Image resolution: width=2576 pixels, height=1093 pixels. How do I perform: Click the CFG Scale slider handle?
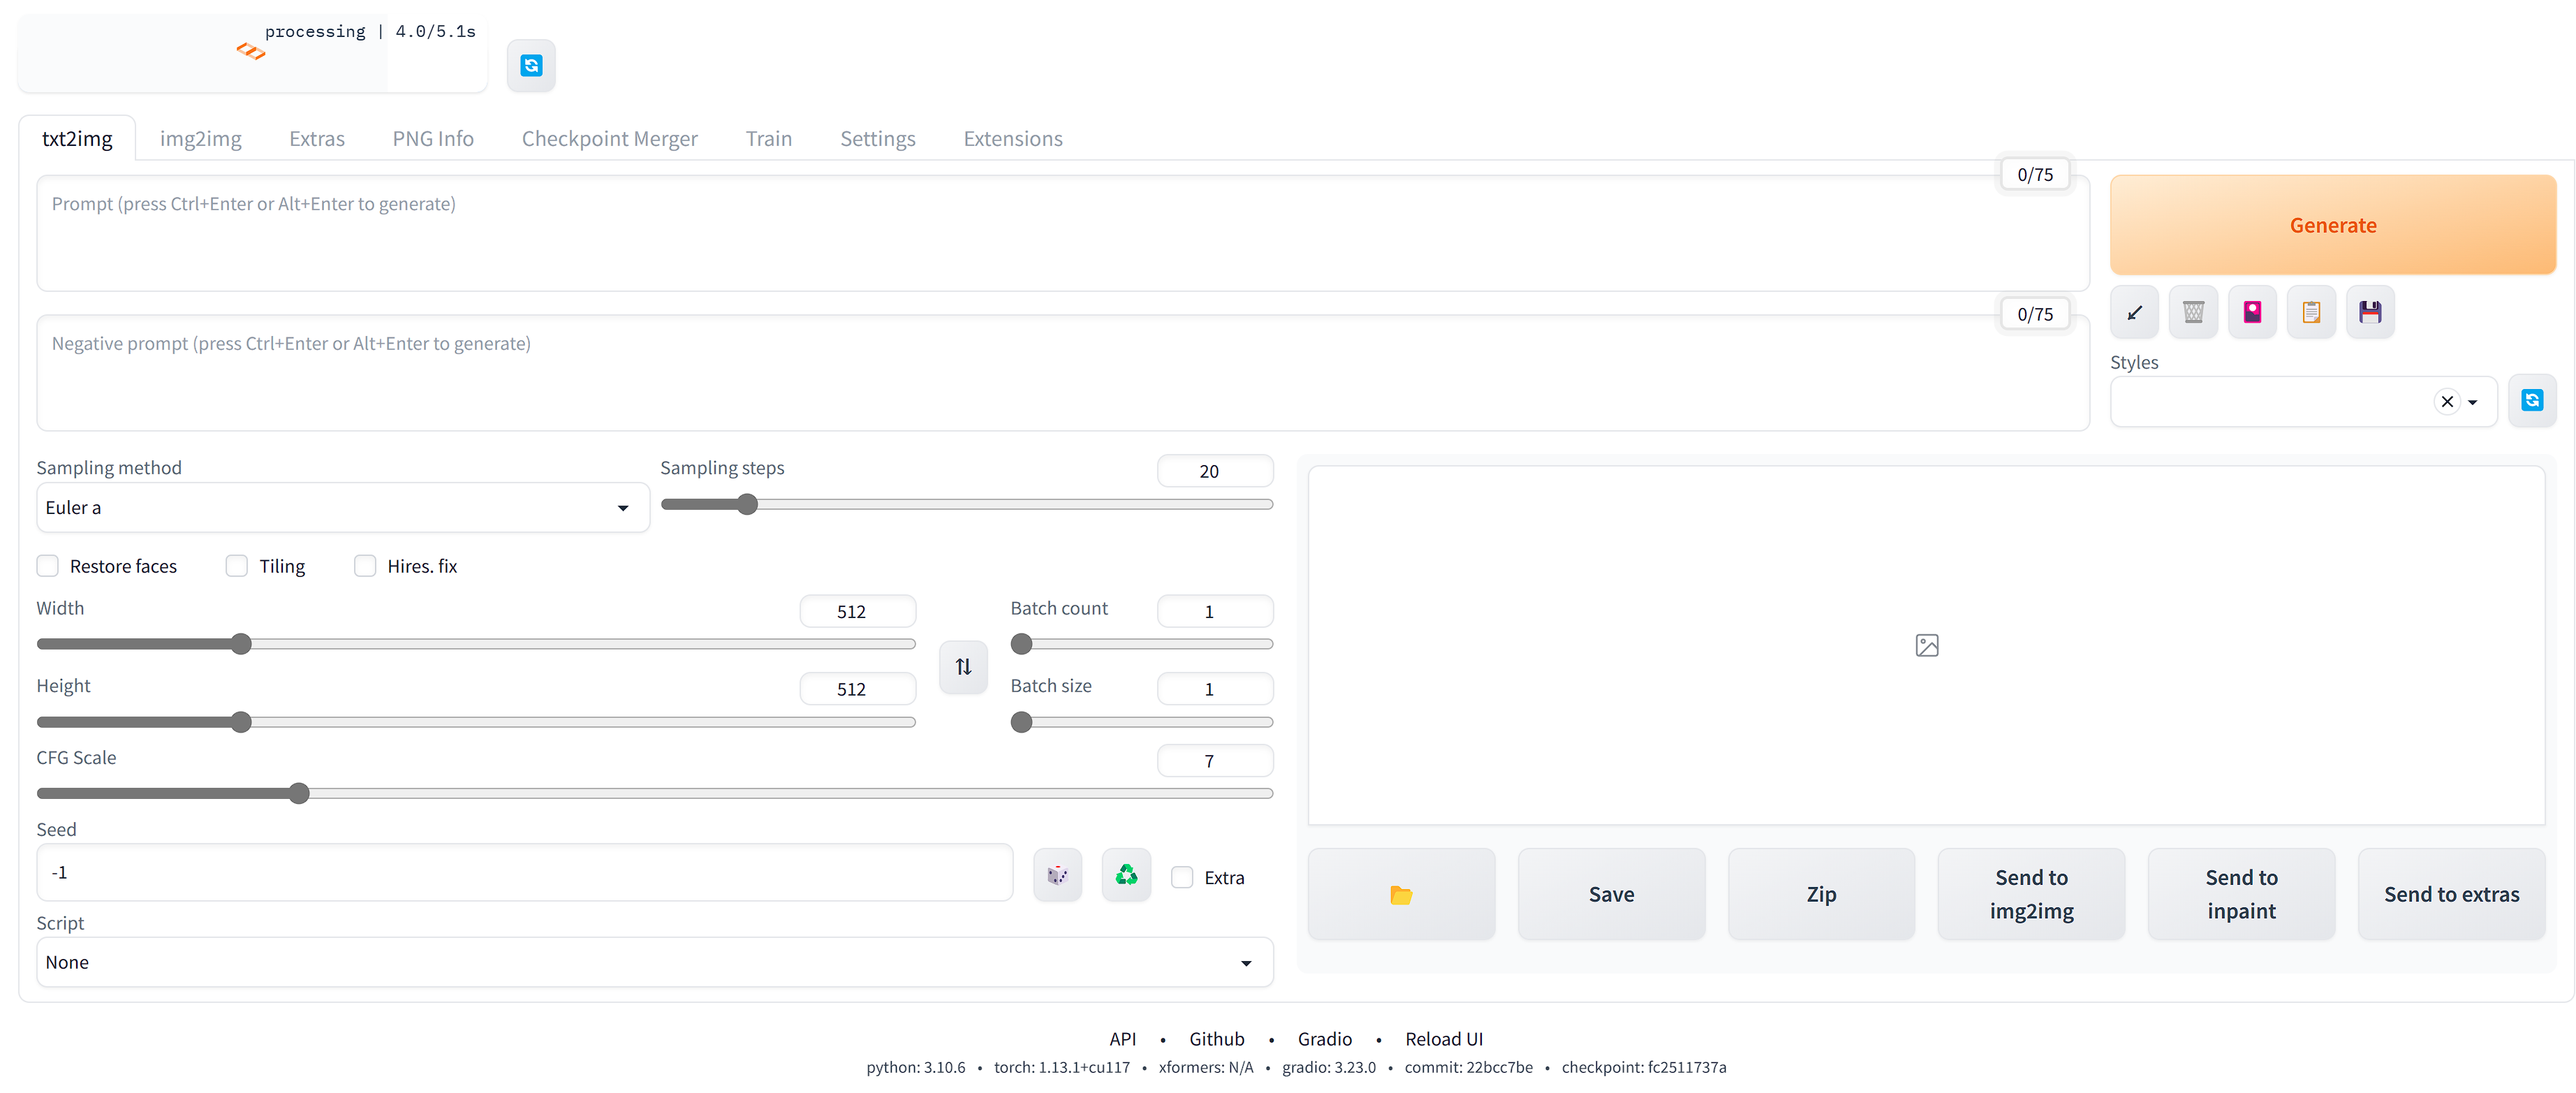click(x=299, y=794)
